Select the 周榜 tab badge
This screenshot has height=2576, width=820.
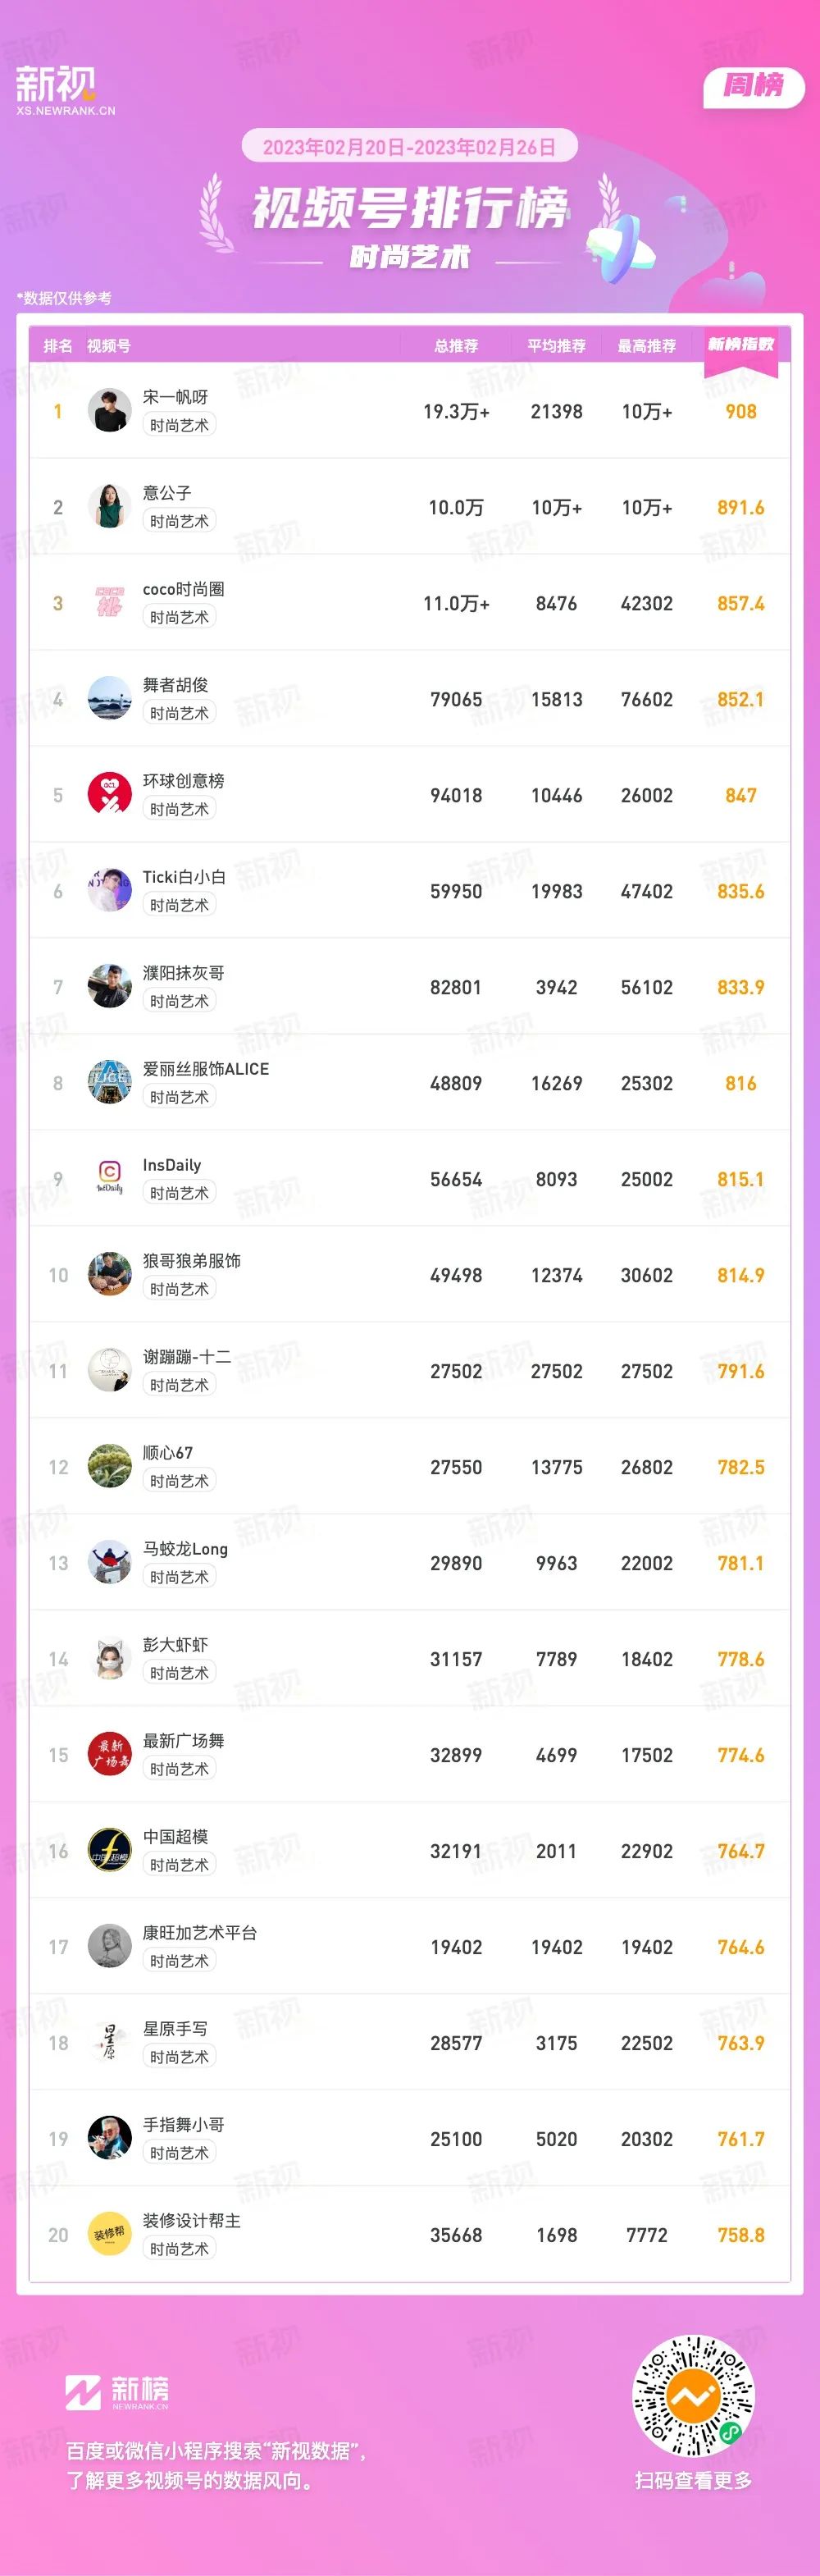pyautogui.click(x=754, y=86)
